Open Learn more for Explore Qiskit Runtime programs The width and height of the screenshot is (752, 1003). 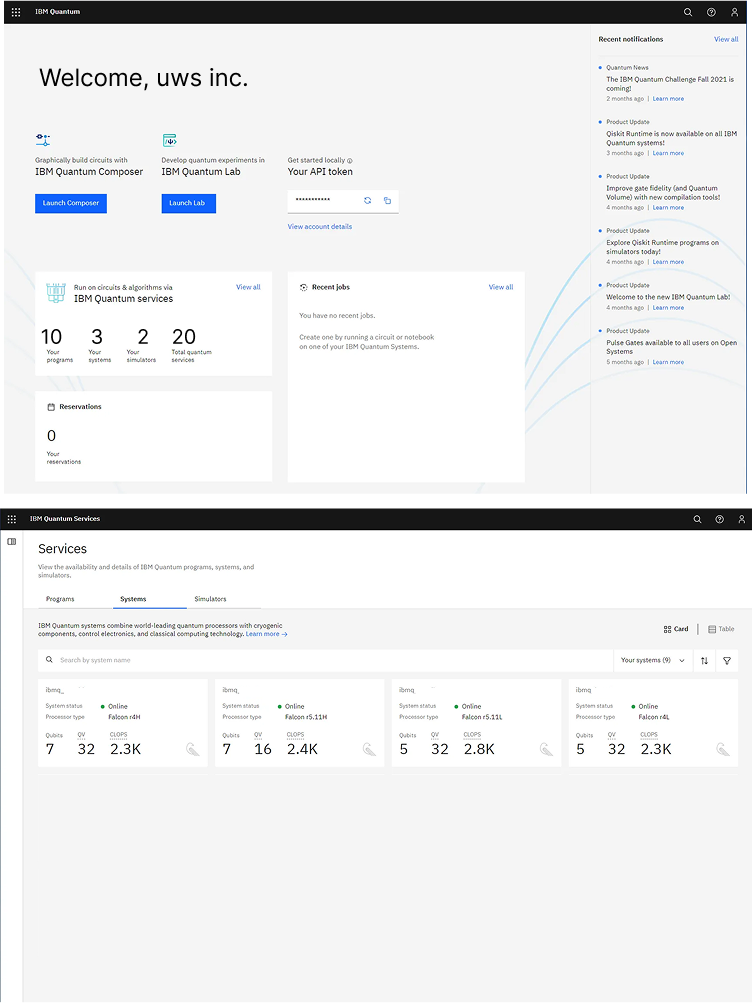(x=668, y=262)
